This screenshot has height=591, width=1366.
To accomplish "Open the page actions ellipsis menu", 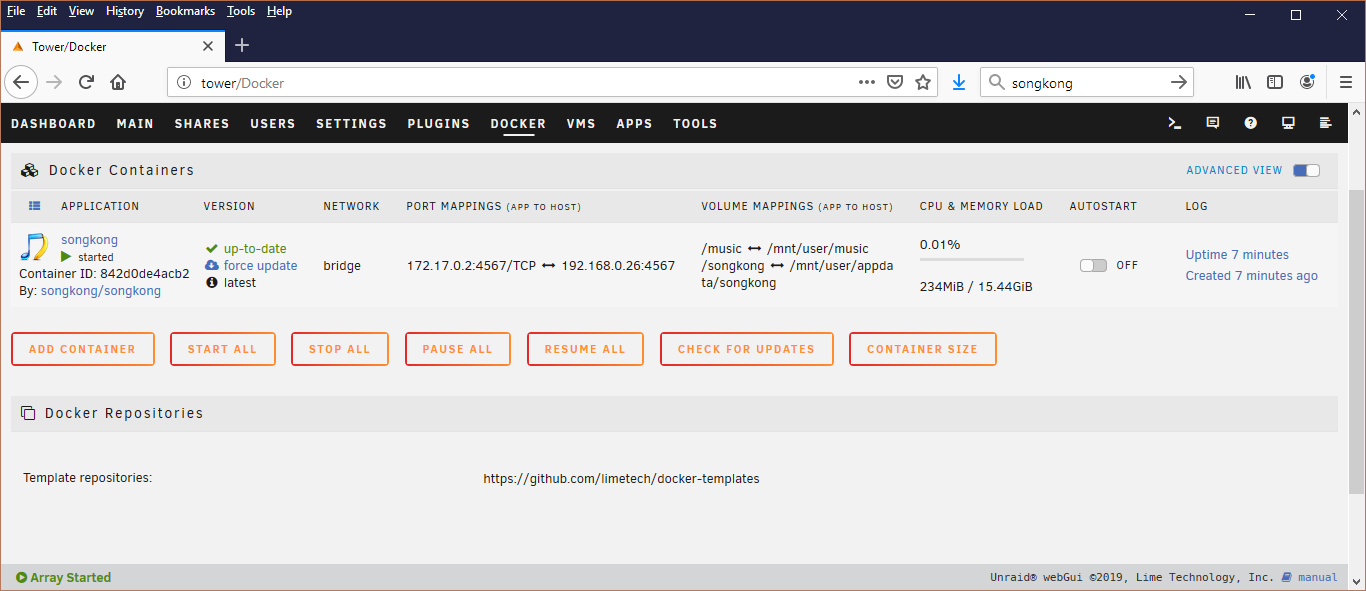I will pyautogui.click(x=867, y=82).
